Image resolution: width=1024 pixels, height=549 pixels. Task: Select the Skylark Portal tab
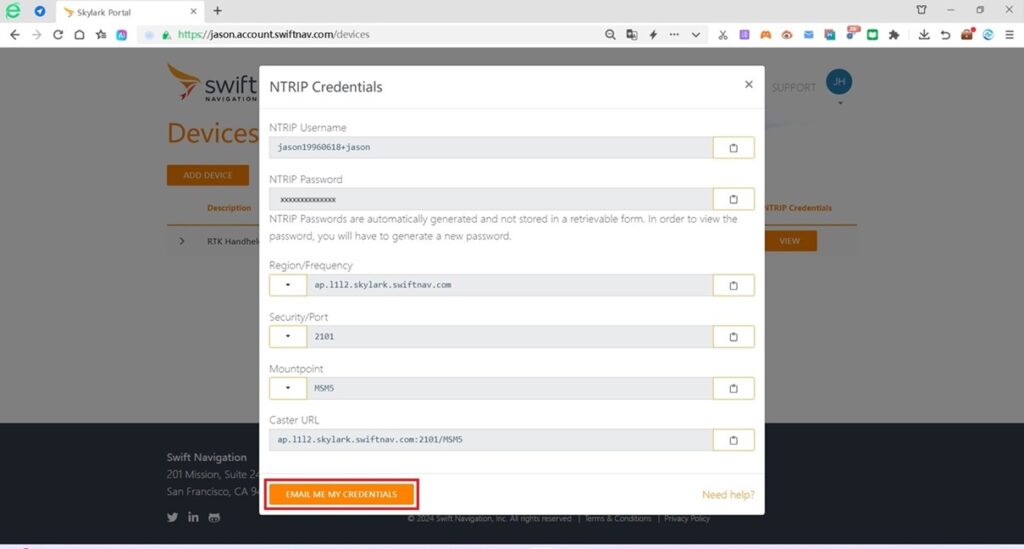130,12
